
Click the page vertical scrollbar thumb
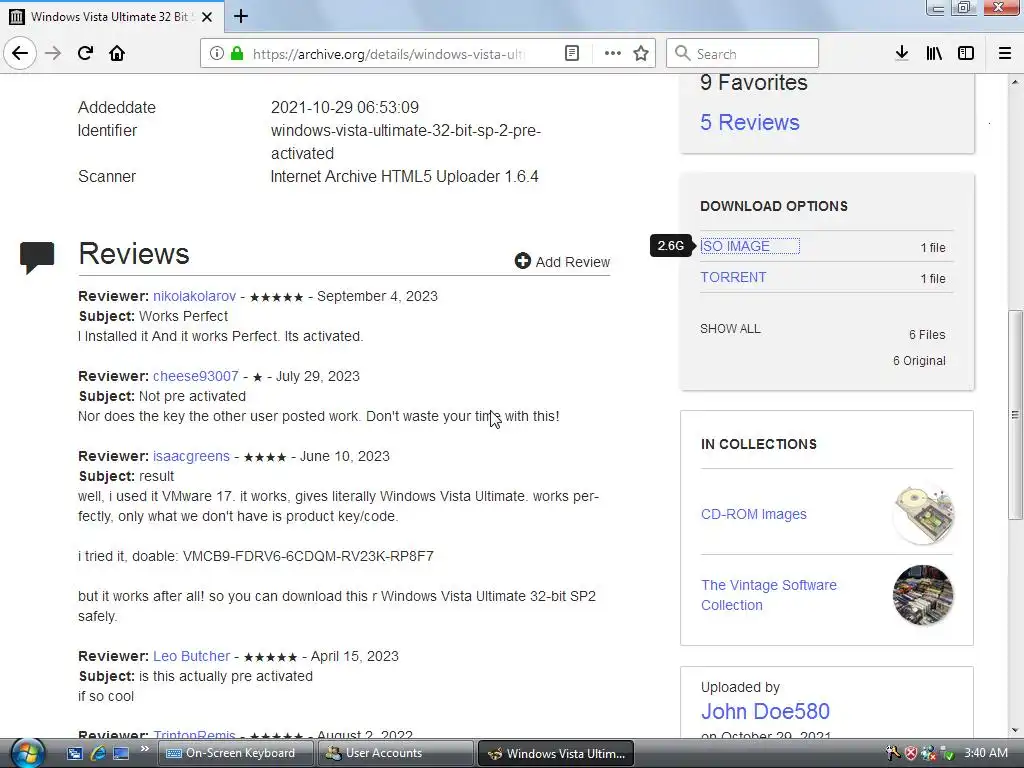click(x=1014, y=415)
